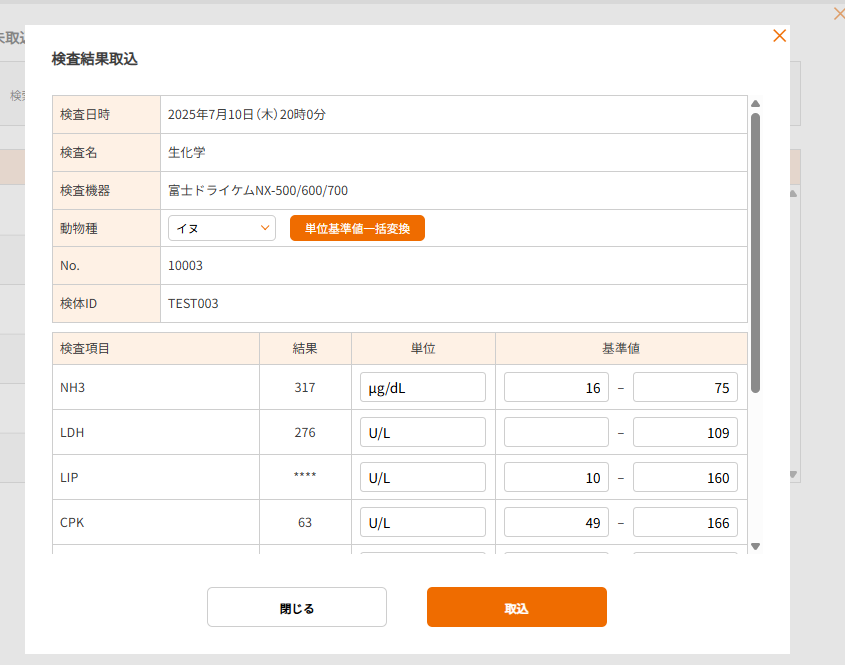The width and height of the screenshot is (845, 665).
Task: Close the 検査結果取込 dialog with X icon
Action: click(780, 36)
